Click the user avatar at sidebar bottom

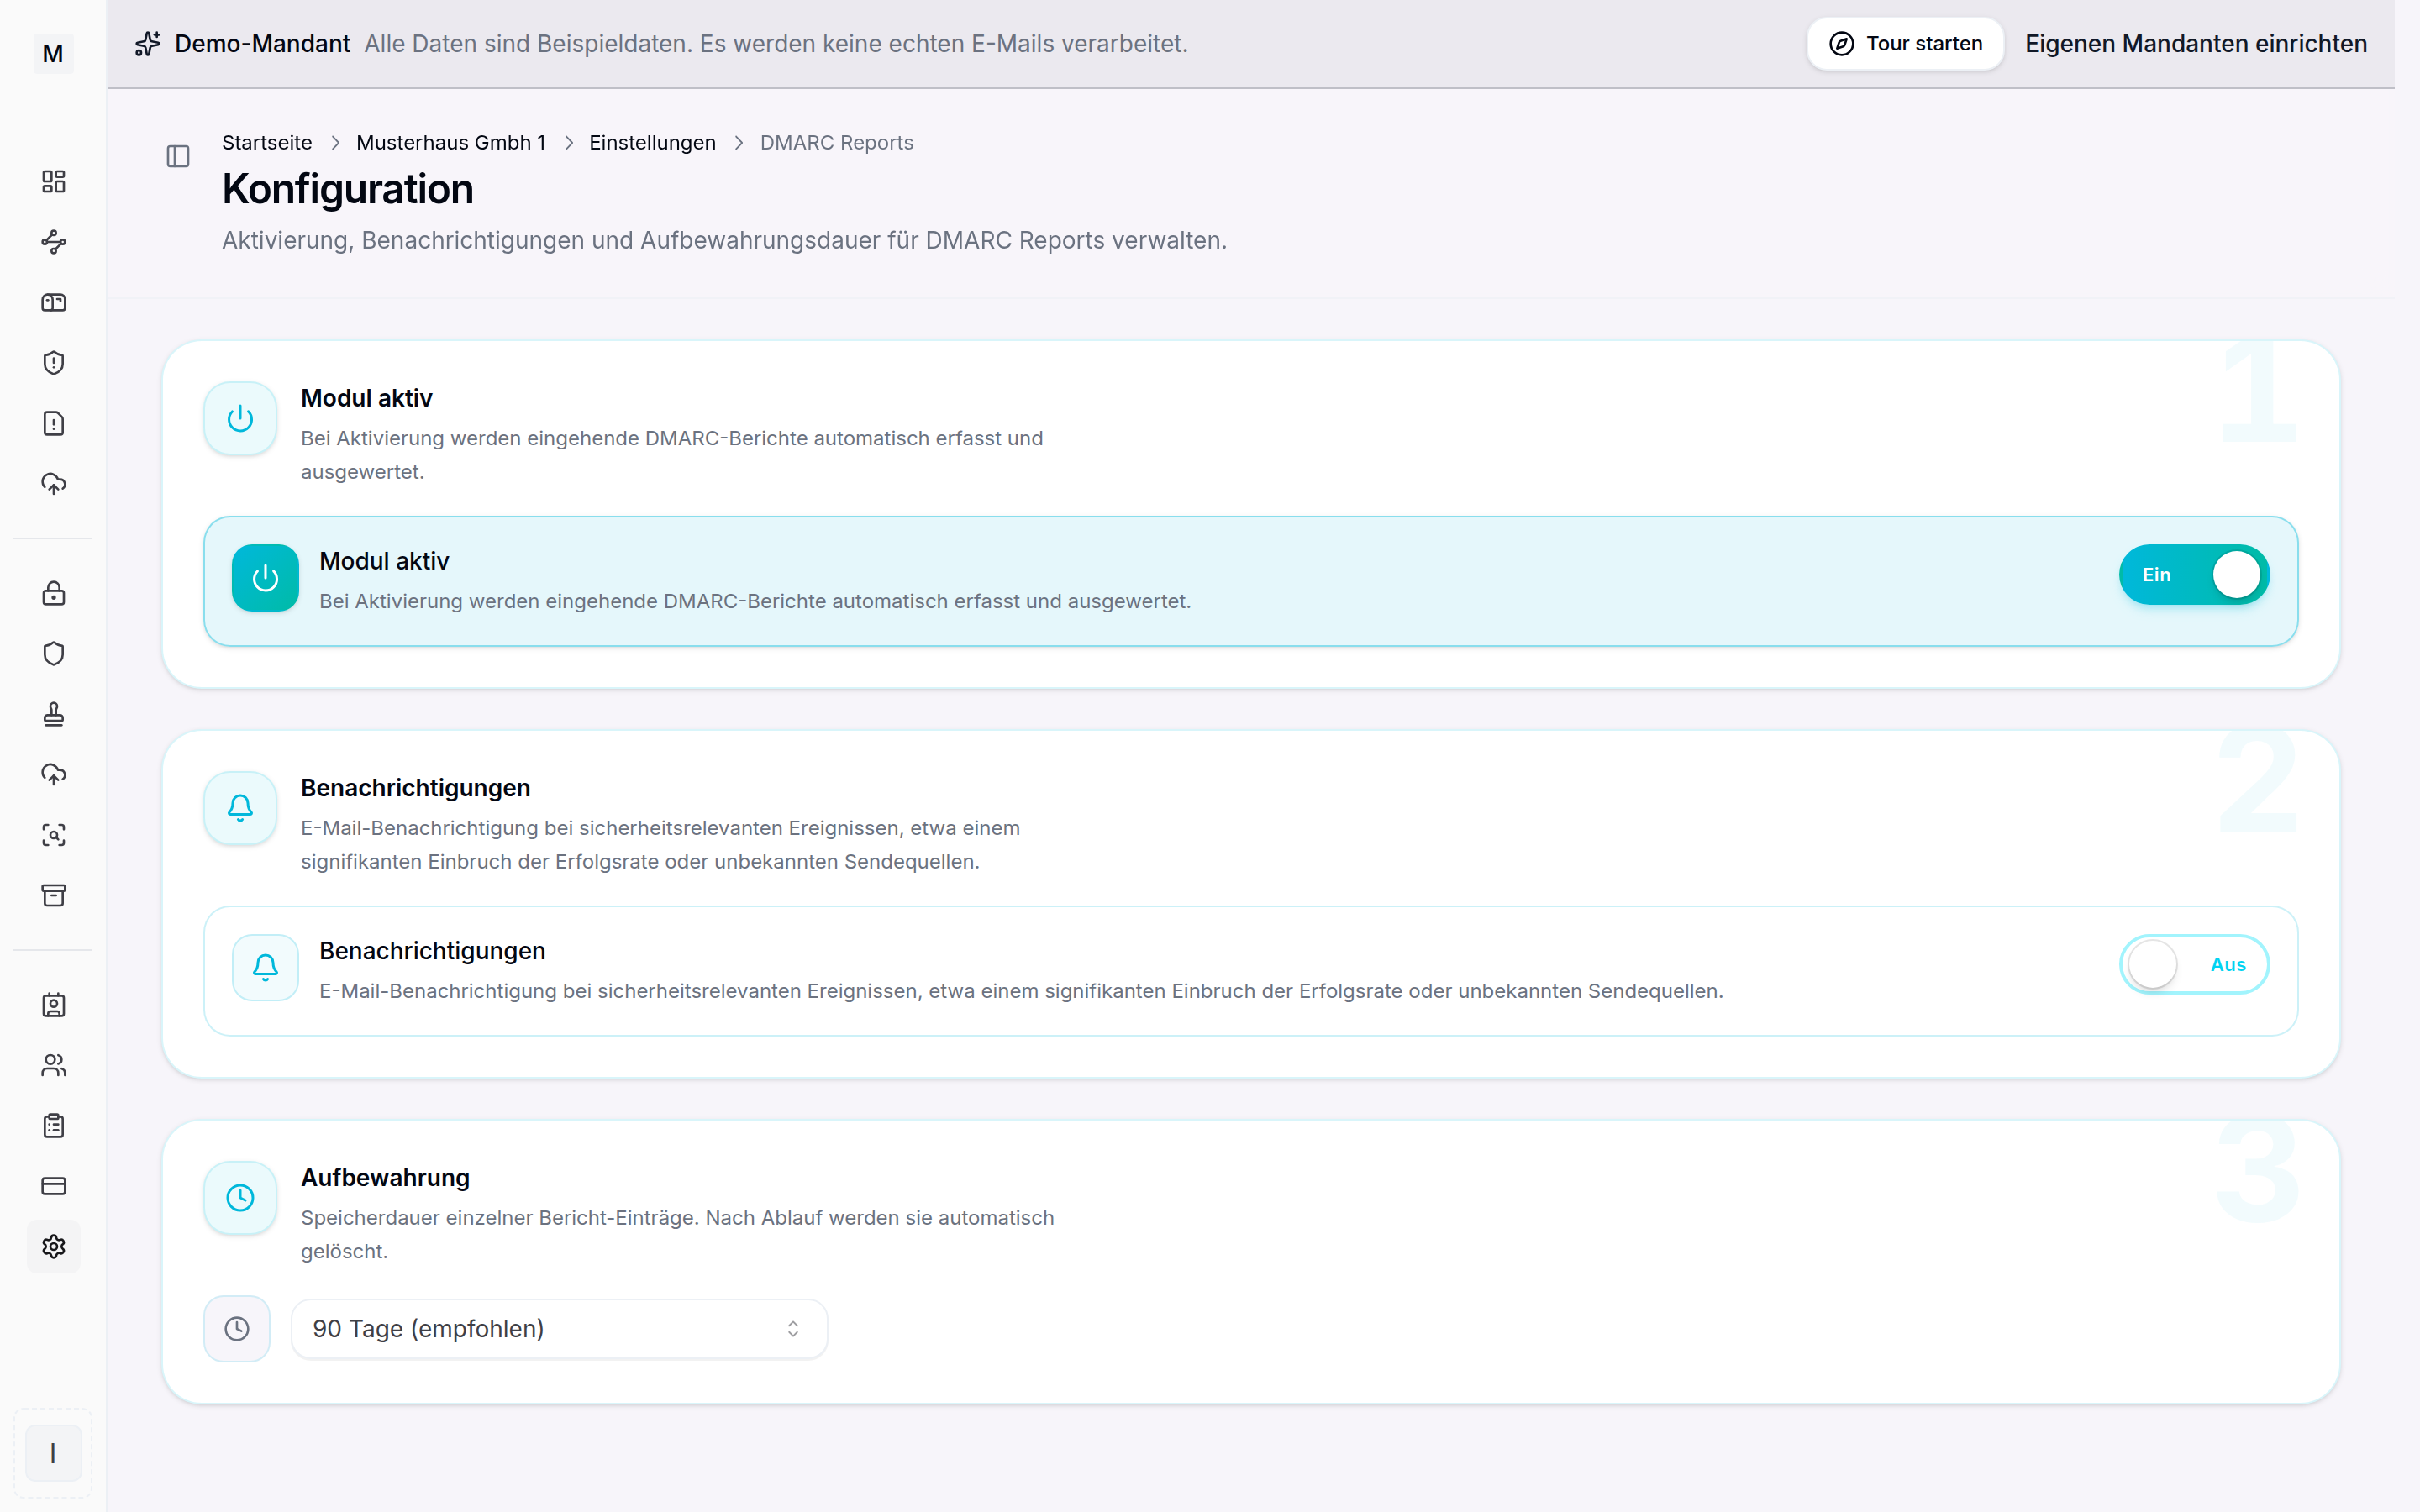pos(53,1452)
